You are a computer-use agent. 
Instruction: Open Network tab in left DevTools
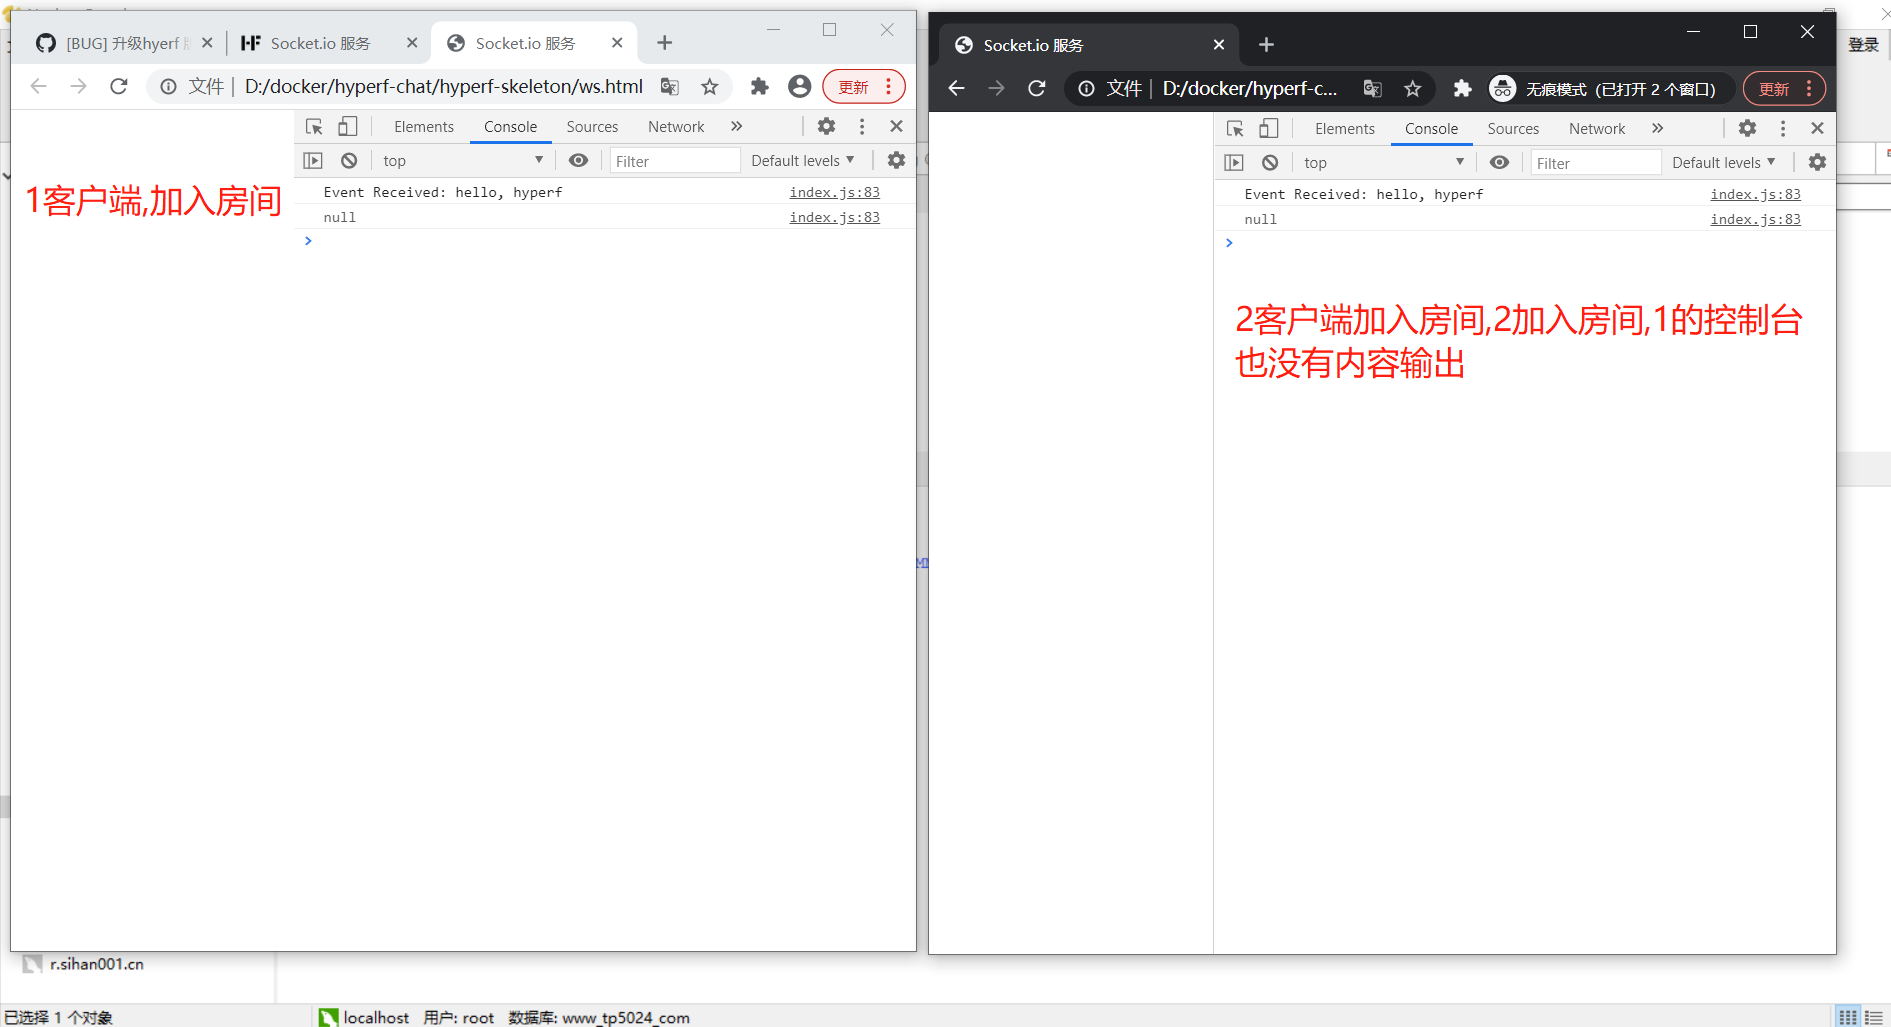point(676,127)
